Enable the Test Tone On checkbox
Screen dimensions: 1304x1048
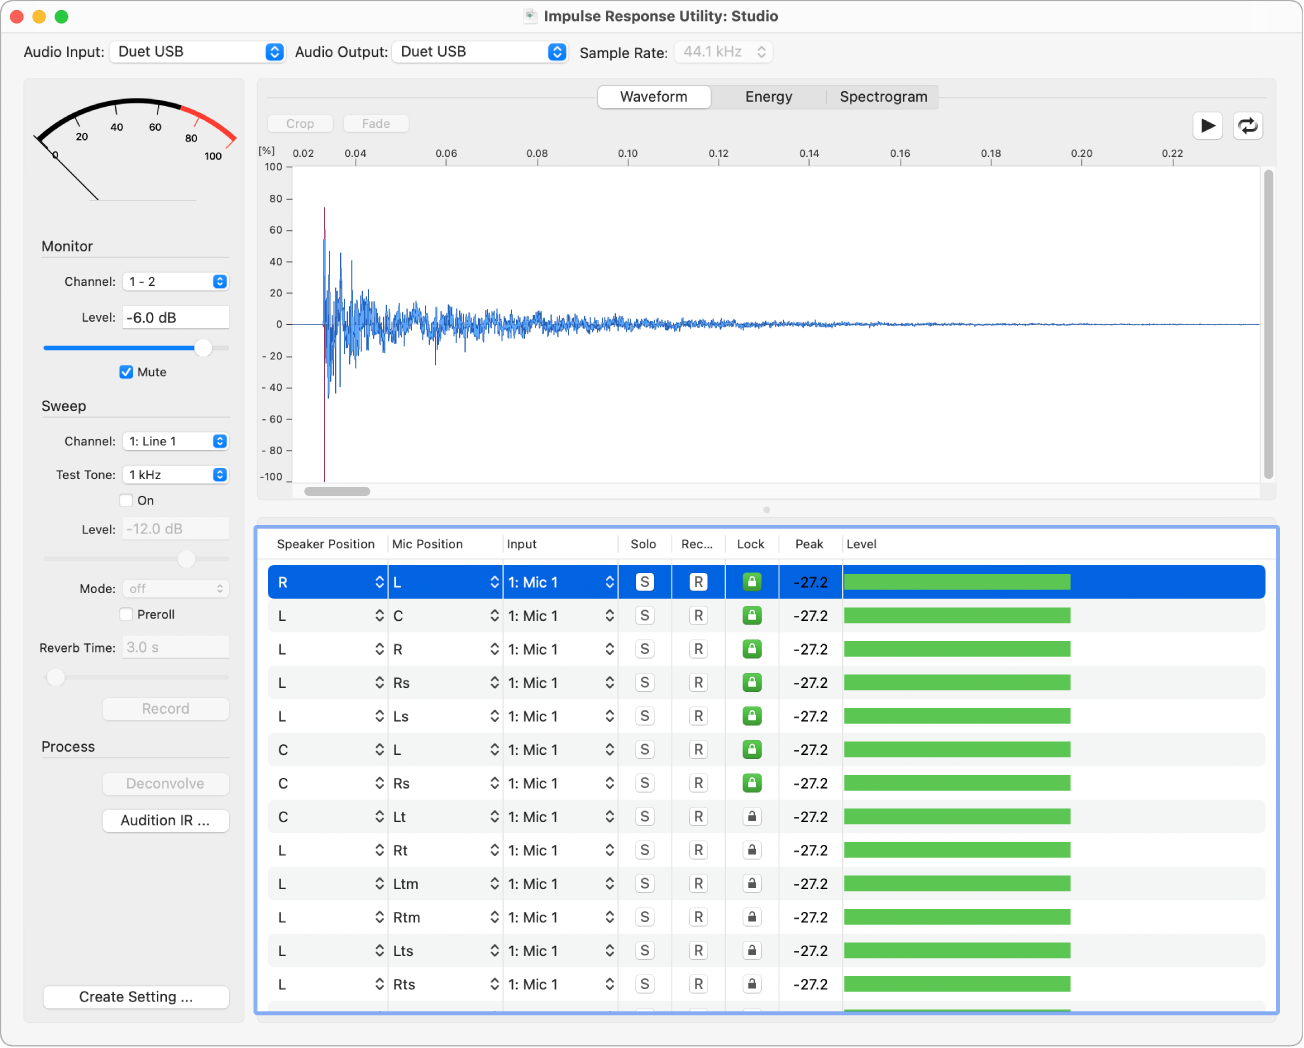pos(126,501)
